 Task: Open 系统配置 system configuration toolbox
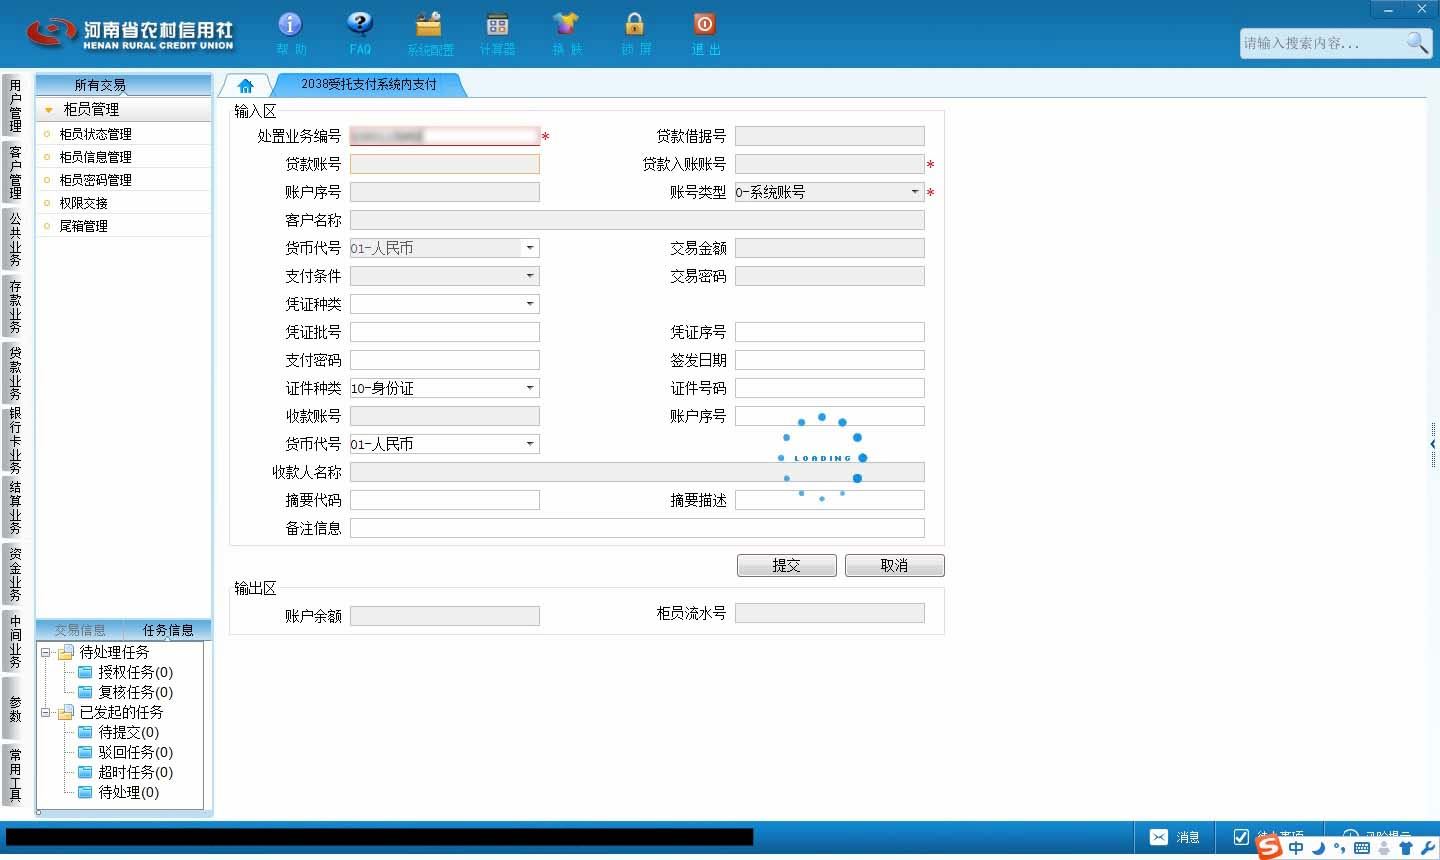click(429, 24)
